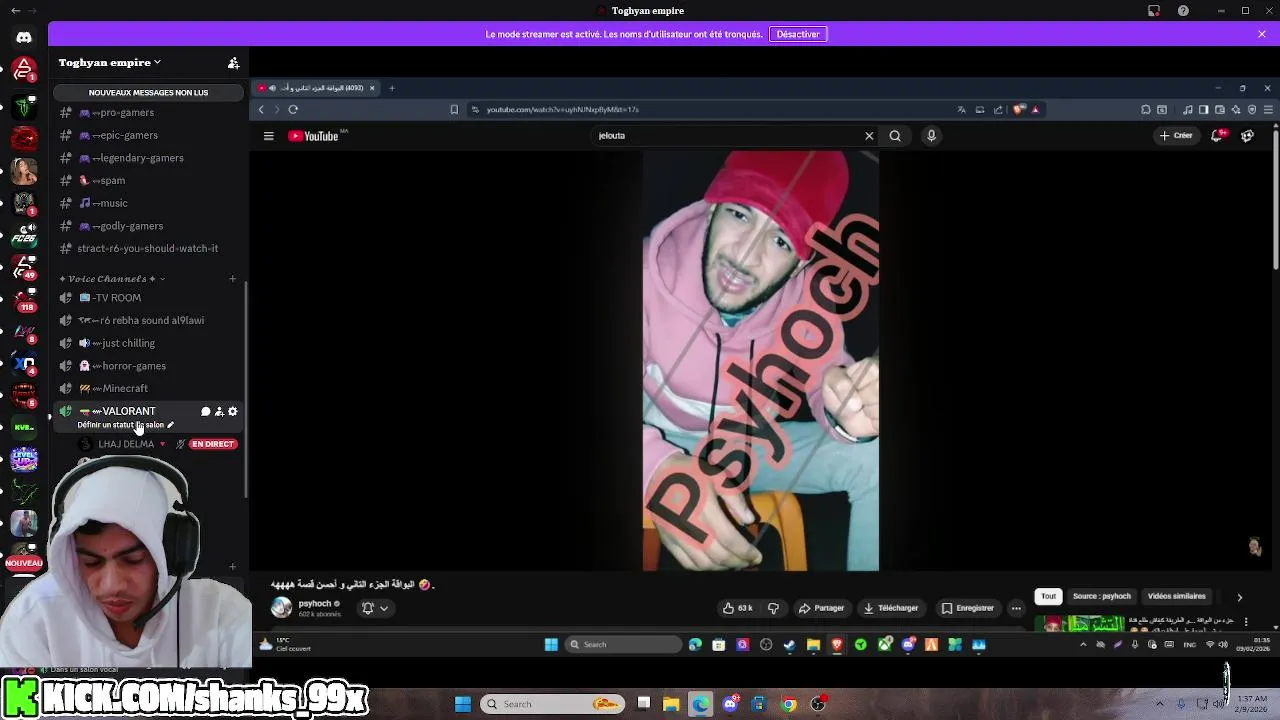Open the godly-gamers text channel
This screenshot has width=1280, height=720.
(150, 226)
